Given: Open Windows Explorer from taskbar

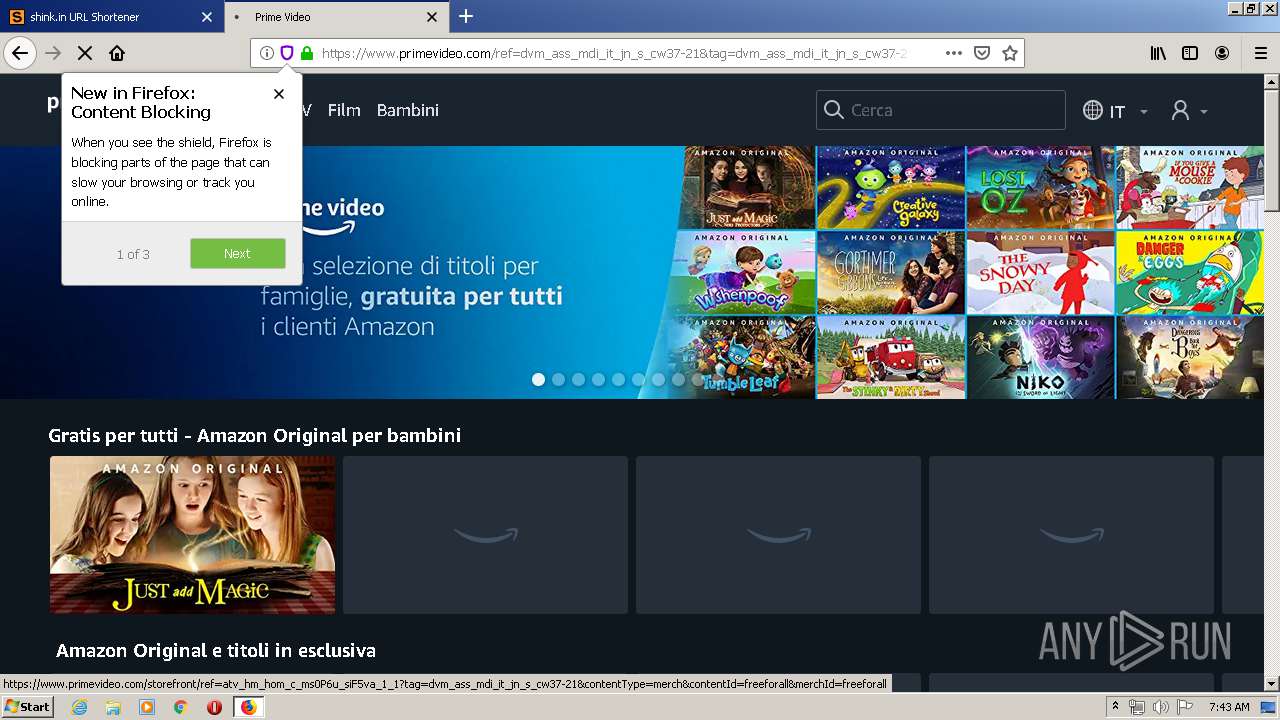Looking at the screenshot, I should 113,707.
